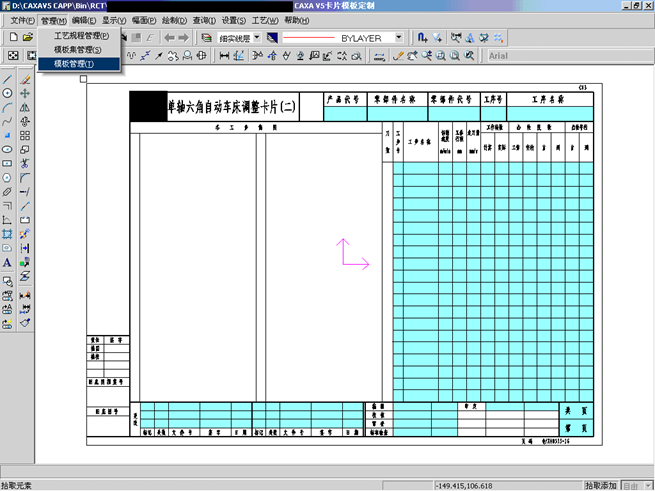Choose 工艺规程管理(P) from the menu

tap(81, 35)
